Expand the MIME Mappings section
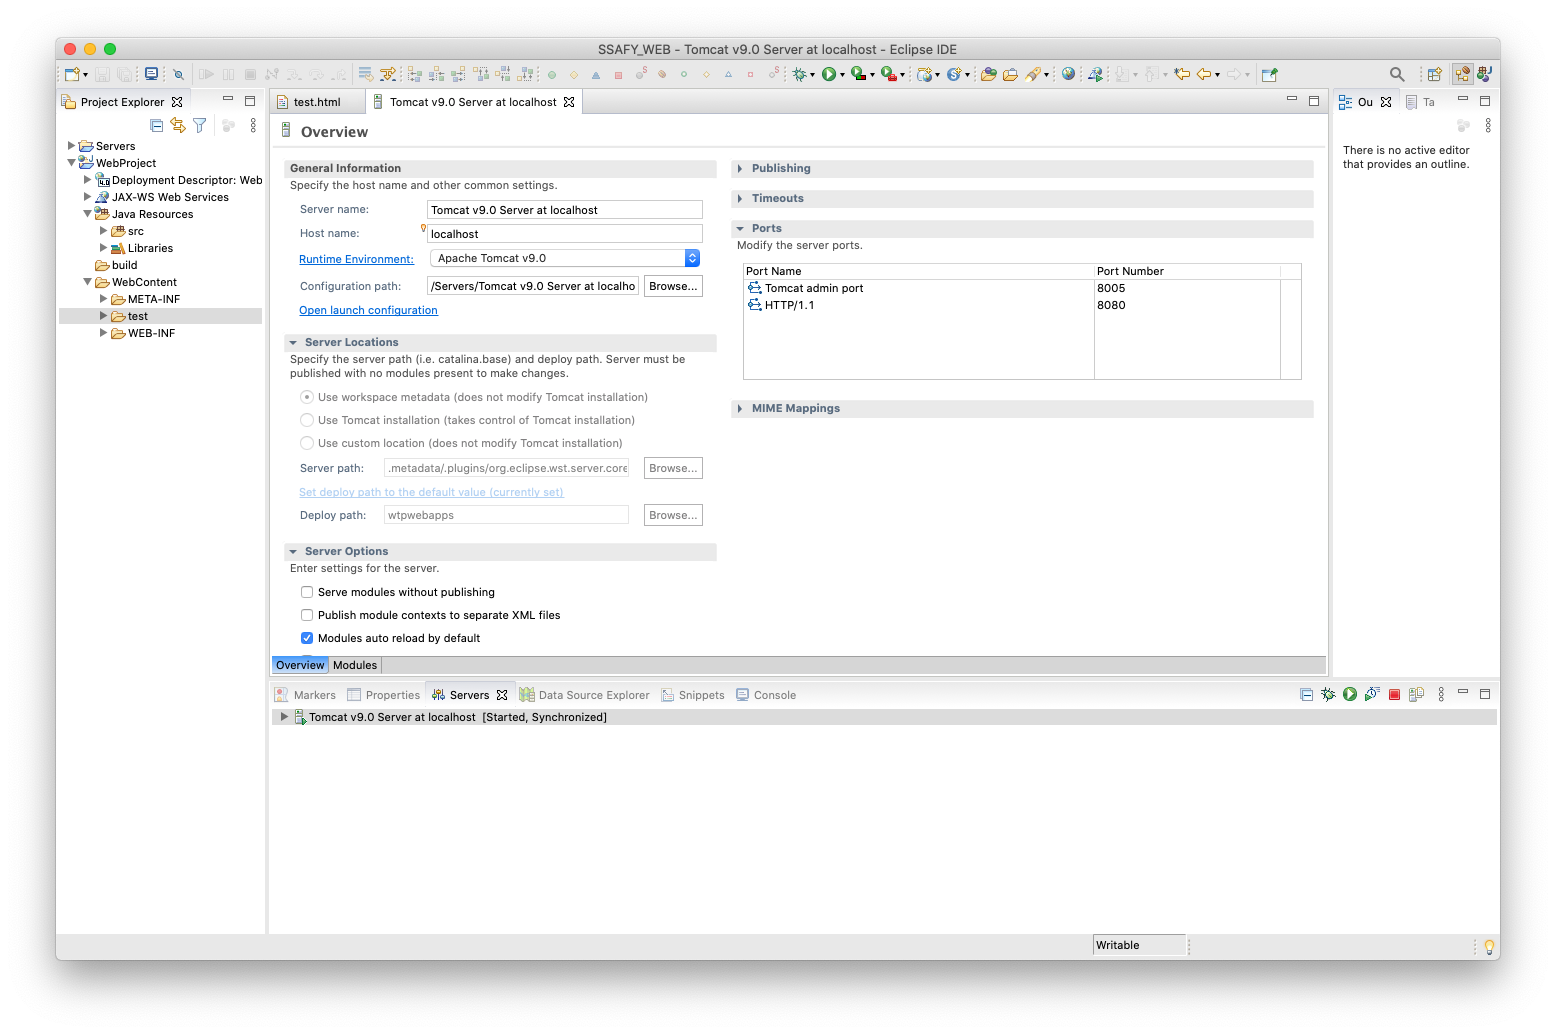The height and width of the screenshot is (1034, 1556). click(740, 408)
